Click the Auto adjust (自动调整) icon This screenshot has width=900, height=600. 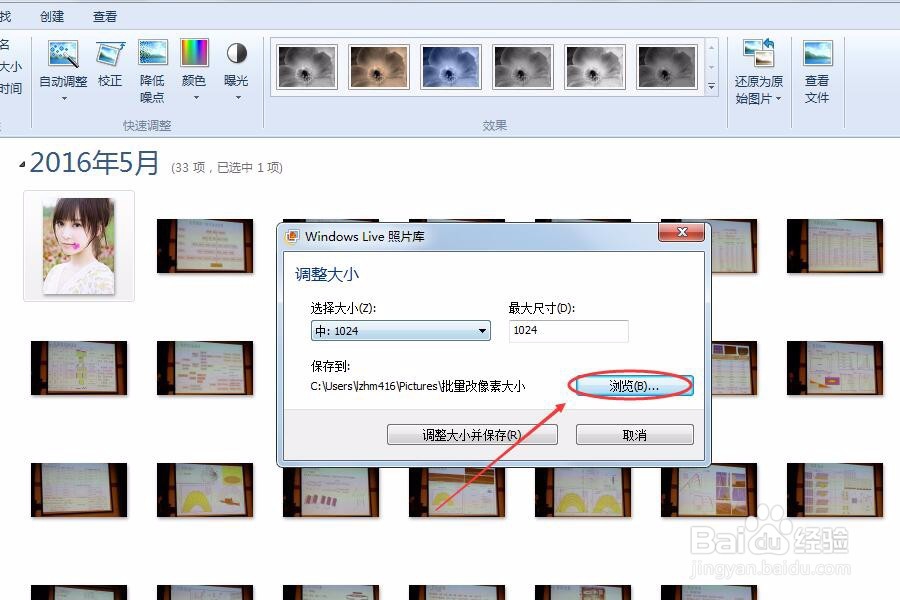(63, 54)
